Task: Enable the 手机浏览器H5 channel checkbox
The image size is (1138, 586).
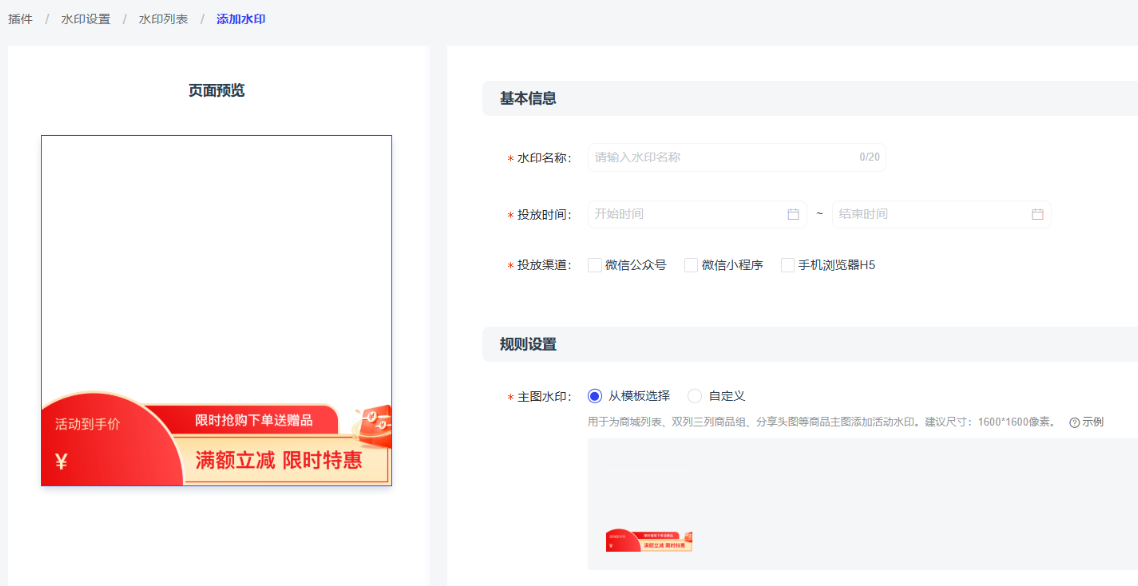Action: click(788, 265)
